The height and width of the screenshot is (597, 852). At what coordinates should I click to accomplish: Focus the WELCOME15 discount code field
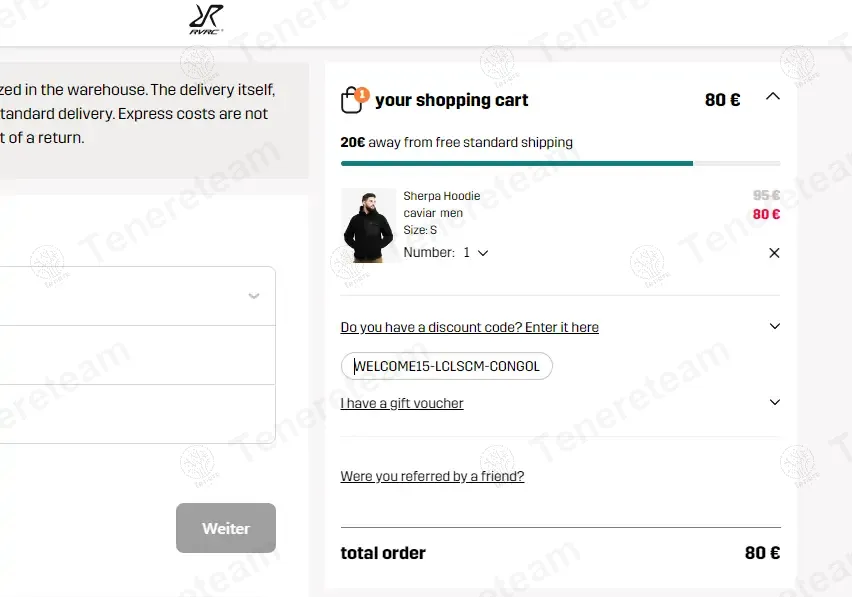447,366
